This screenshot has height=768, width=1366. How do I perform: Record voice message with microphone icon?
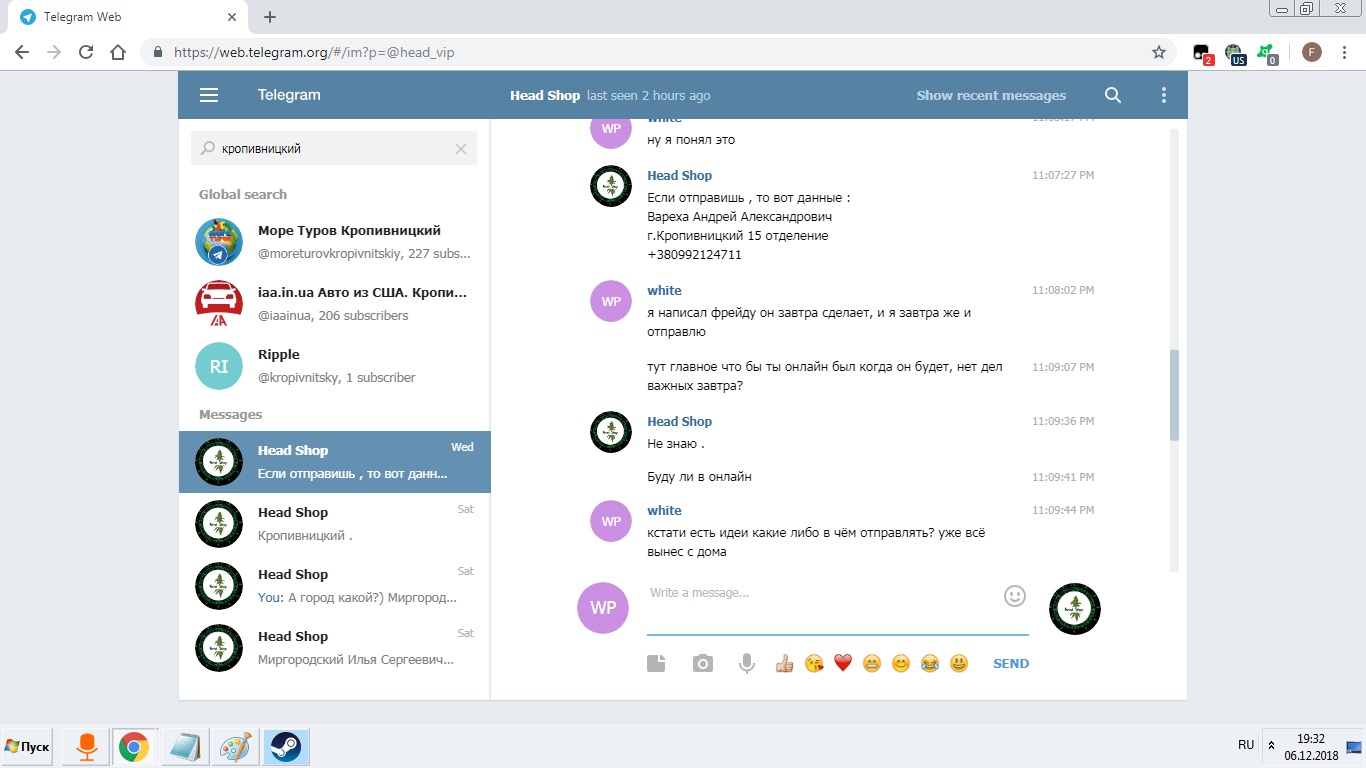(746, 663)
